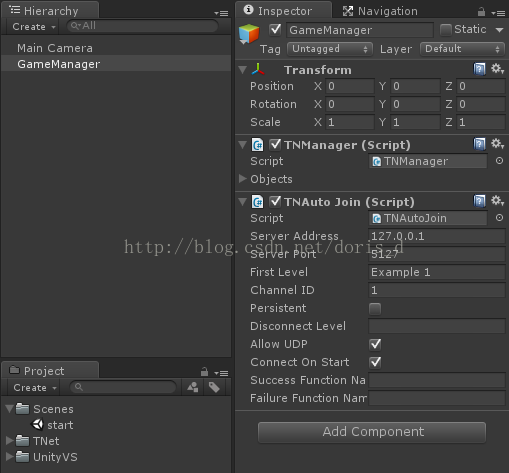Collapse the Scenes folder
Image resolution: width=509 pixels, height=473 pixels.
click(x=10, y=408)
